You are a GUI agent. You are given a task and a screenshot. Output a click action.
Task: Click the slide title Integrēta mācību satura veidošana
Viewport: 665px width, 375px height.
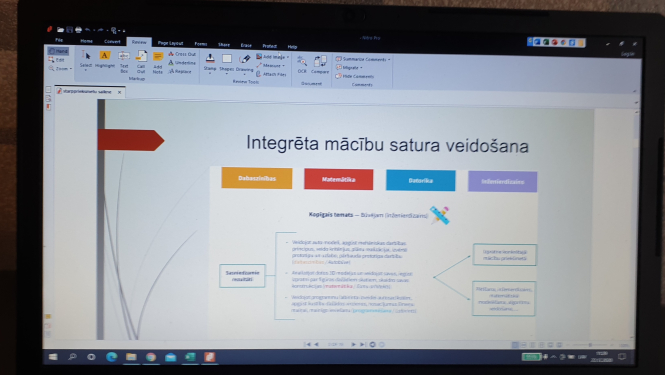point(387,144)
